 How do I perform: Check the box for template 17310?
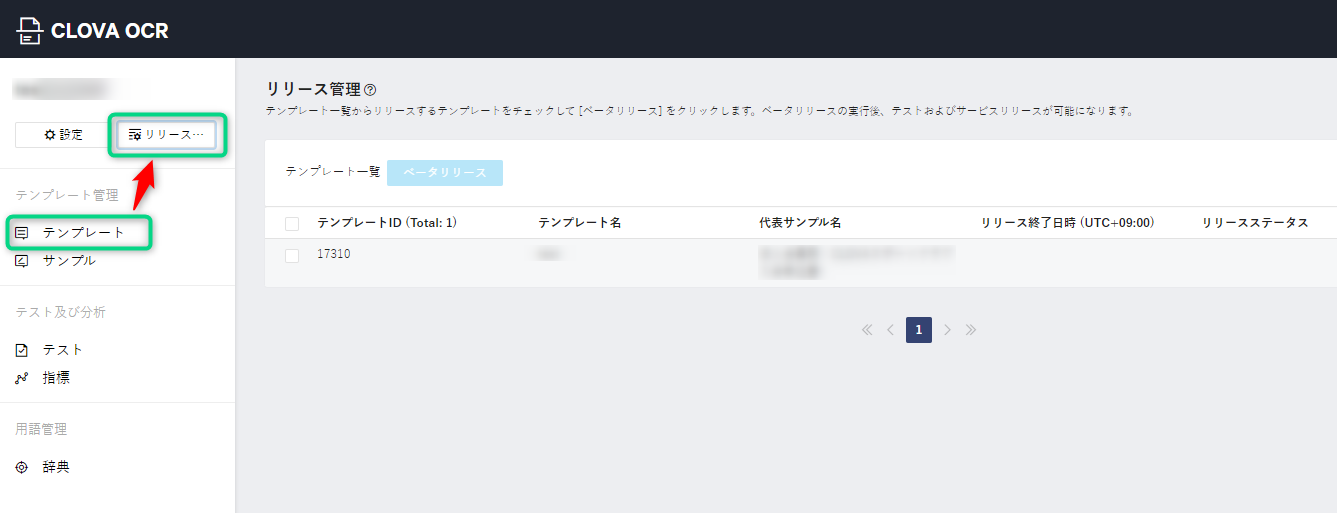292,256
